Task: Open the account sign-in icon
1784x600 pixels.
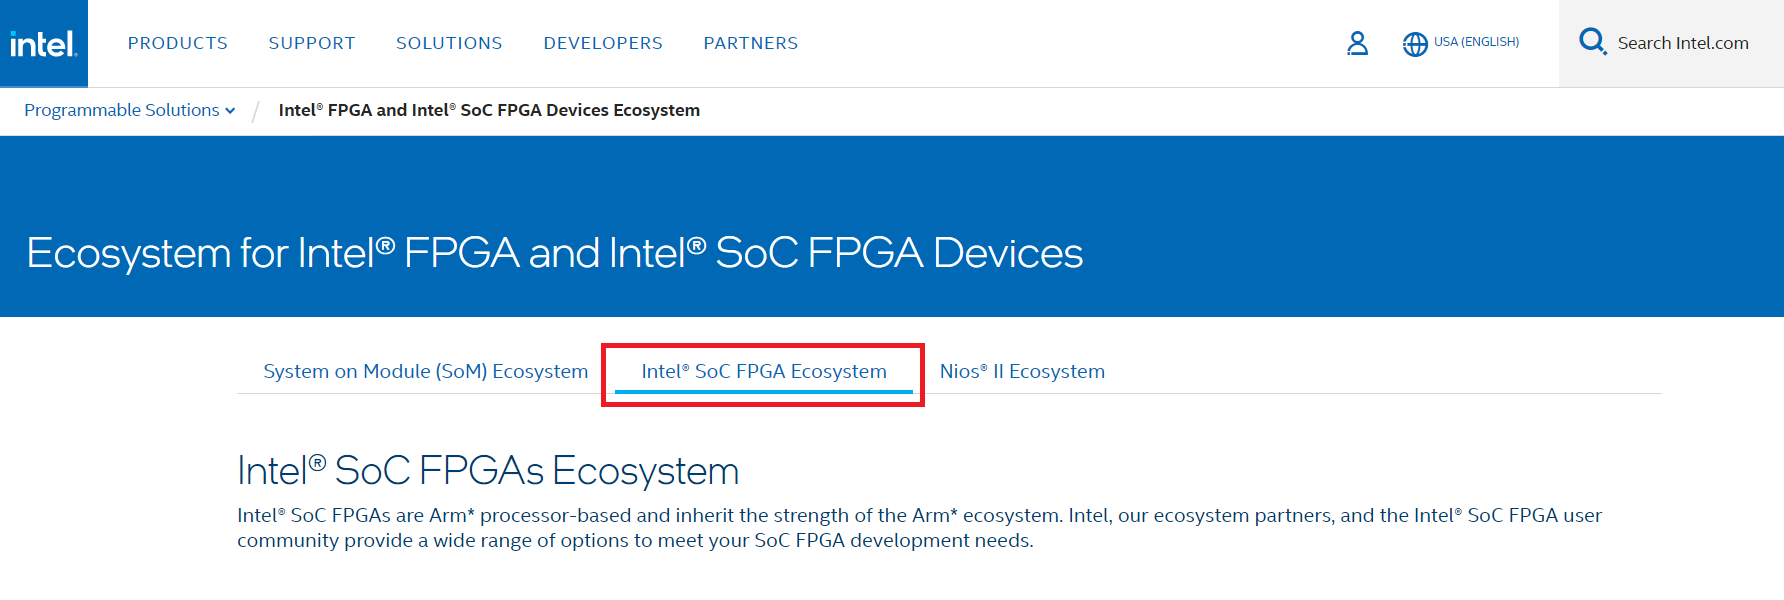Action: [1357, 43]
